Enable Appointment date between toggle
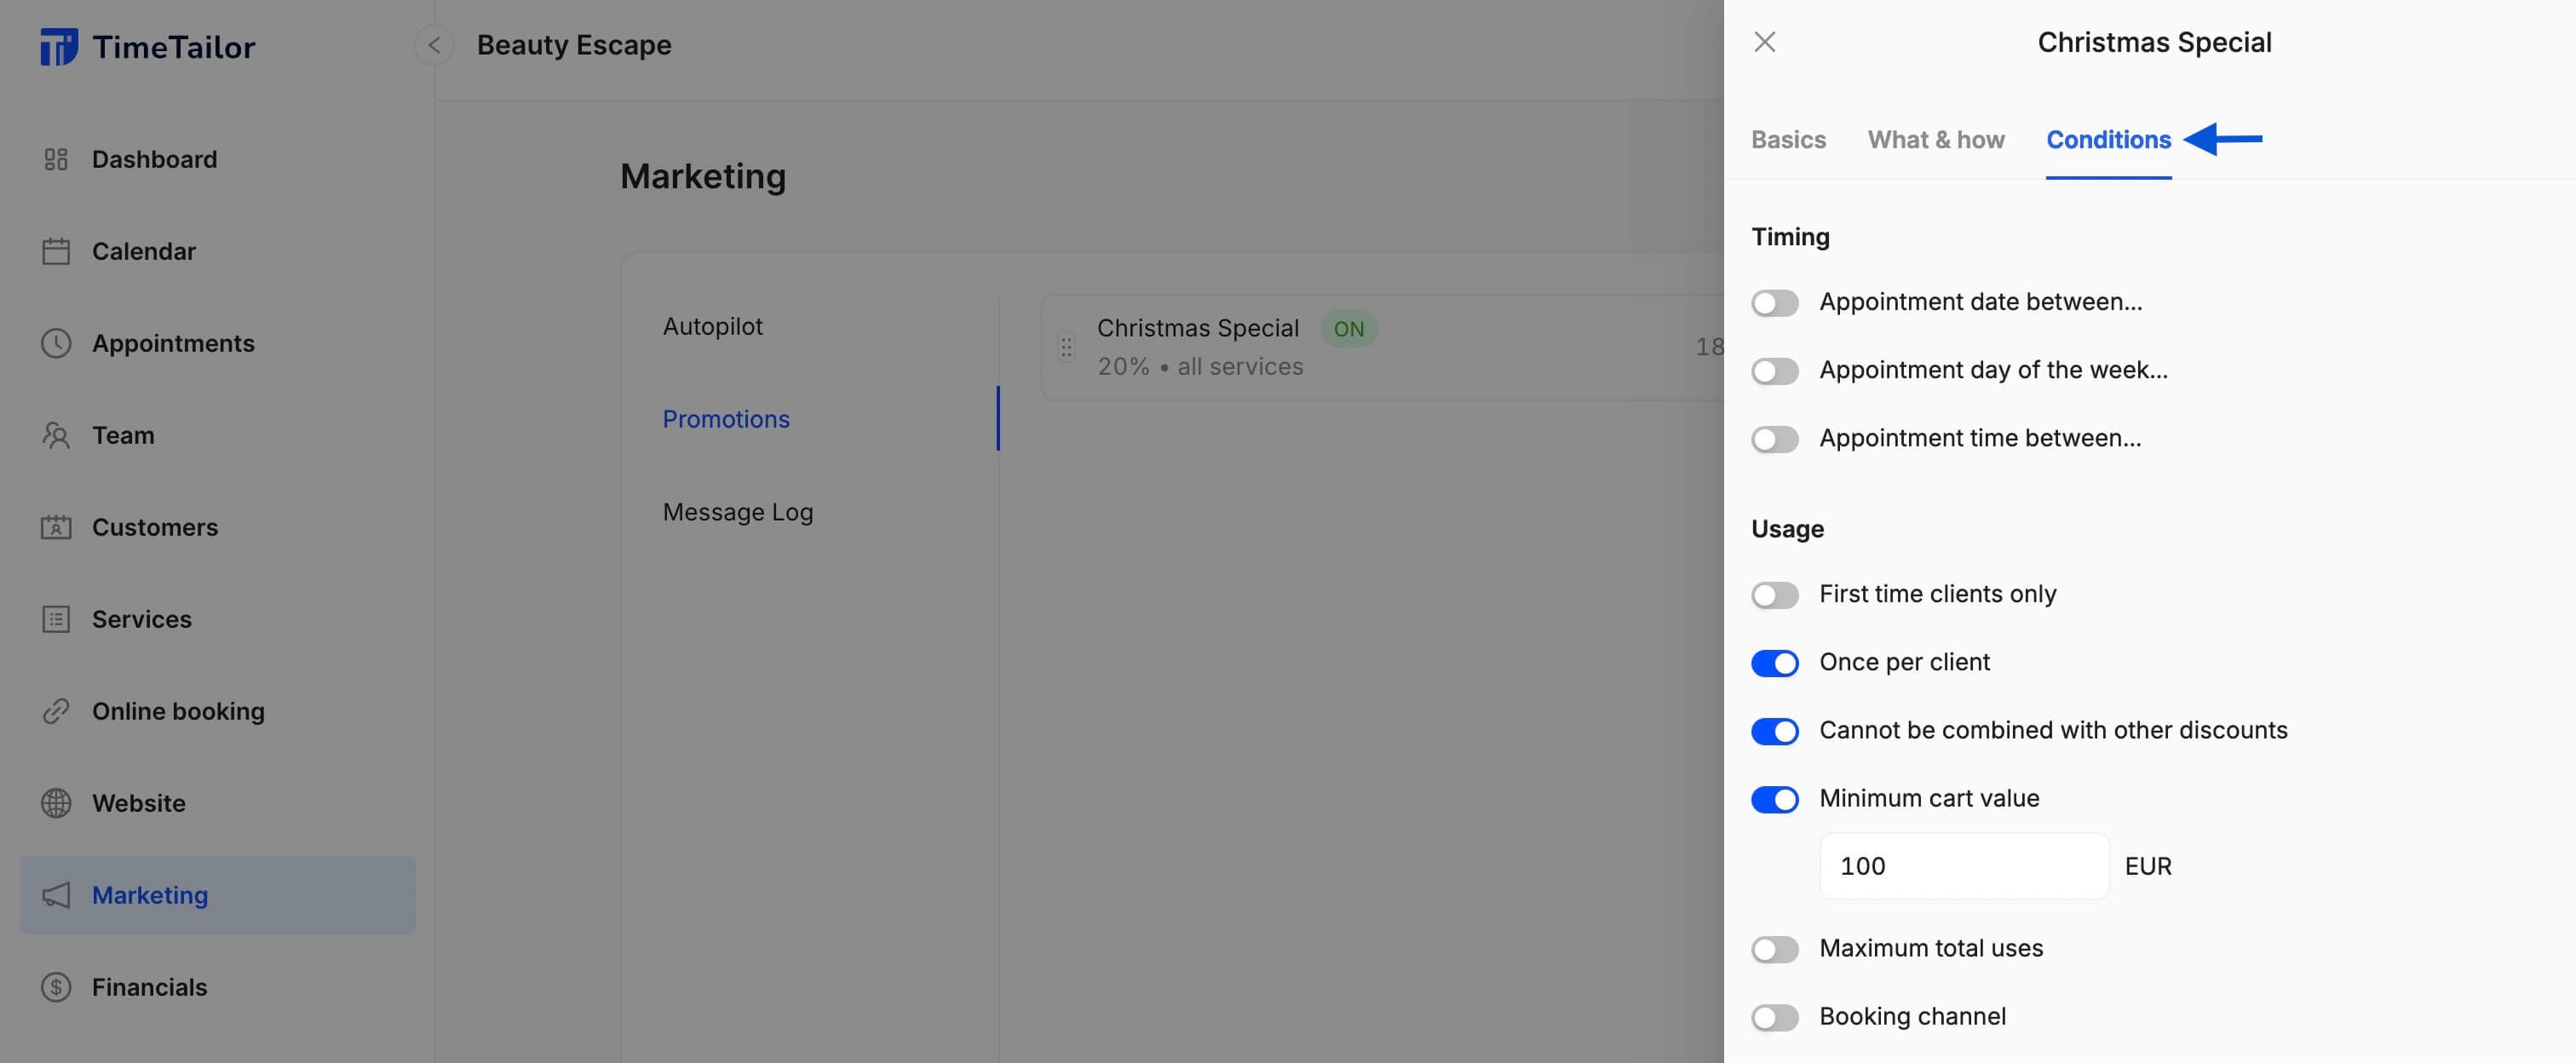Viewport: 2576px width, 1063px height. [x=1774, y=303]
